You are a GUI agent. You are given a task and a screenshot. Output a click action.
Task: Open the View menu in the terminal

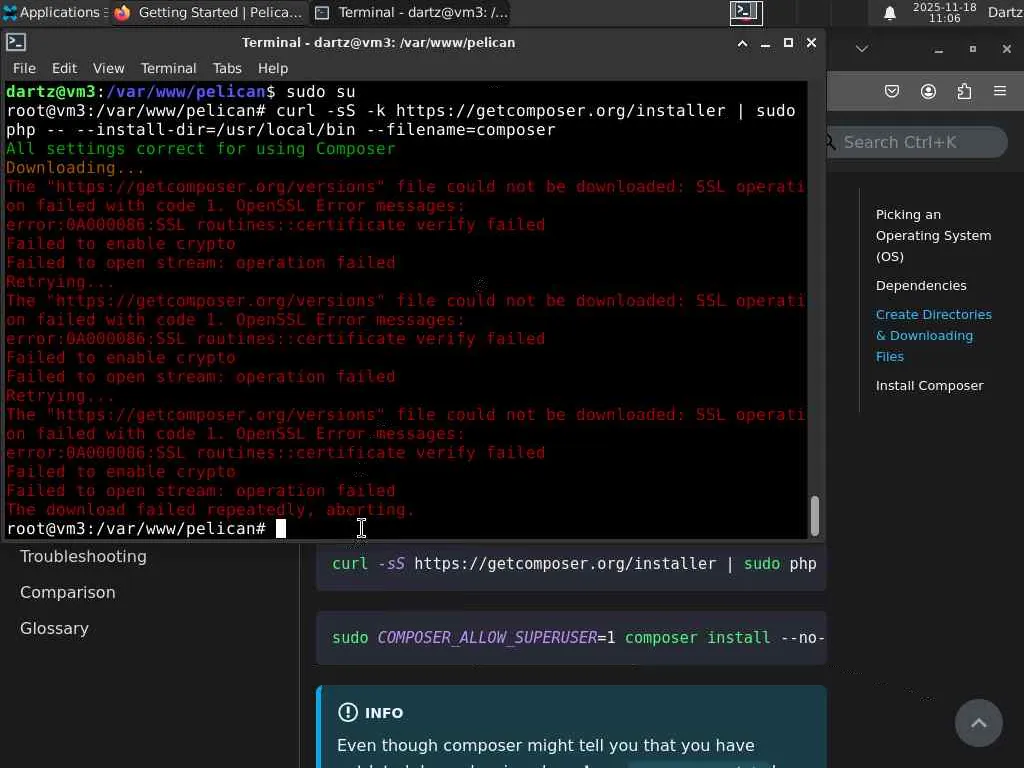[x=108, y=68]
